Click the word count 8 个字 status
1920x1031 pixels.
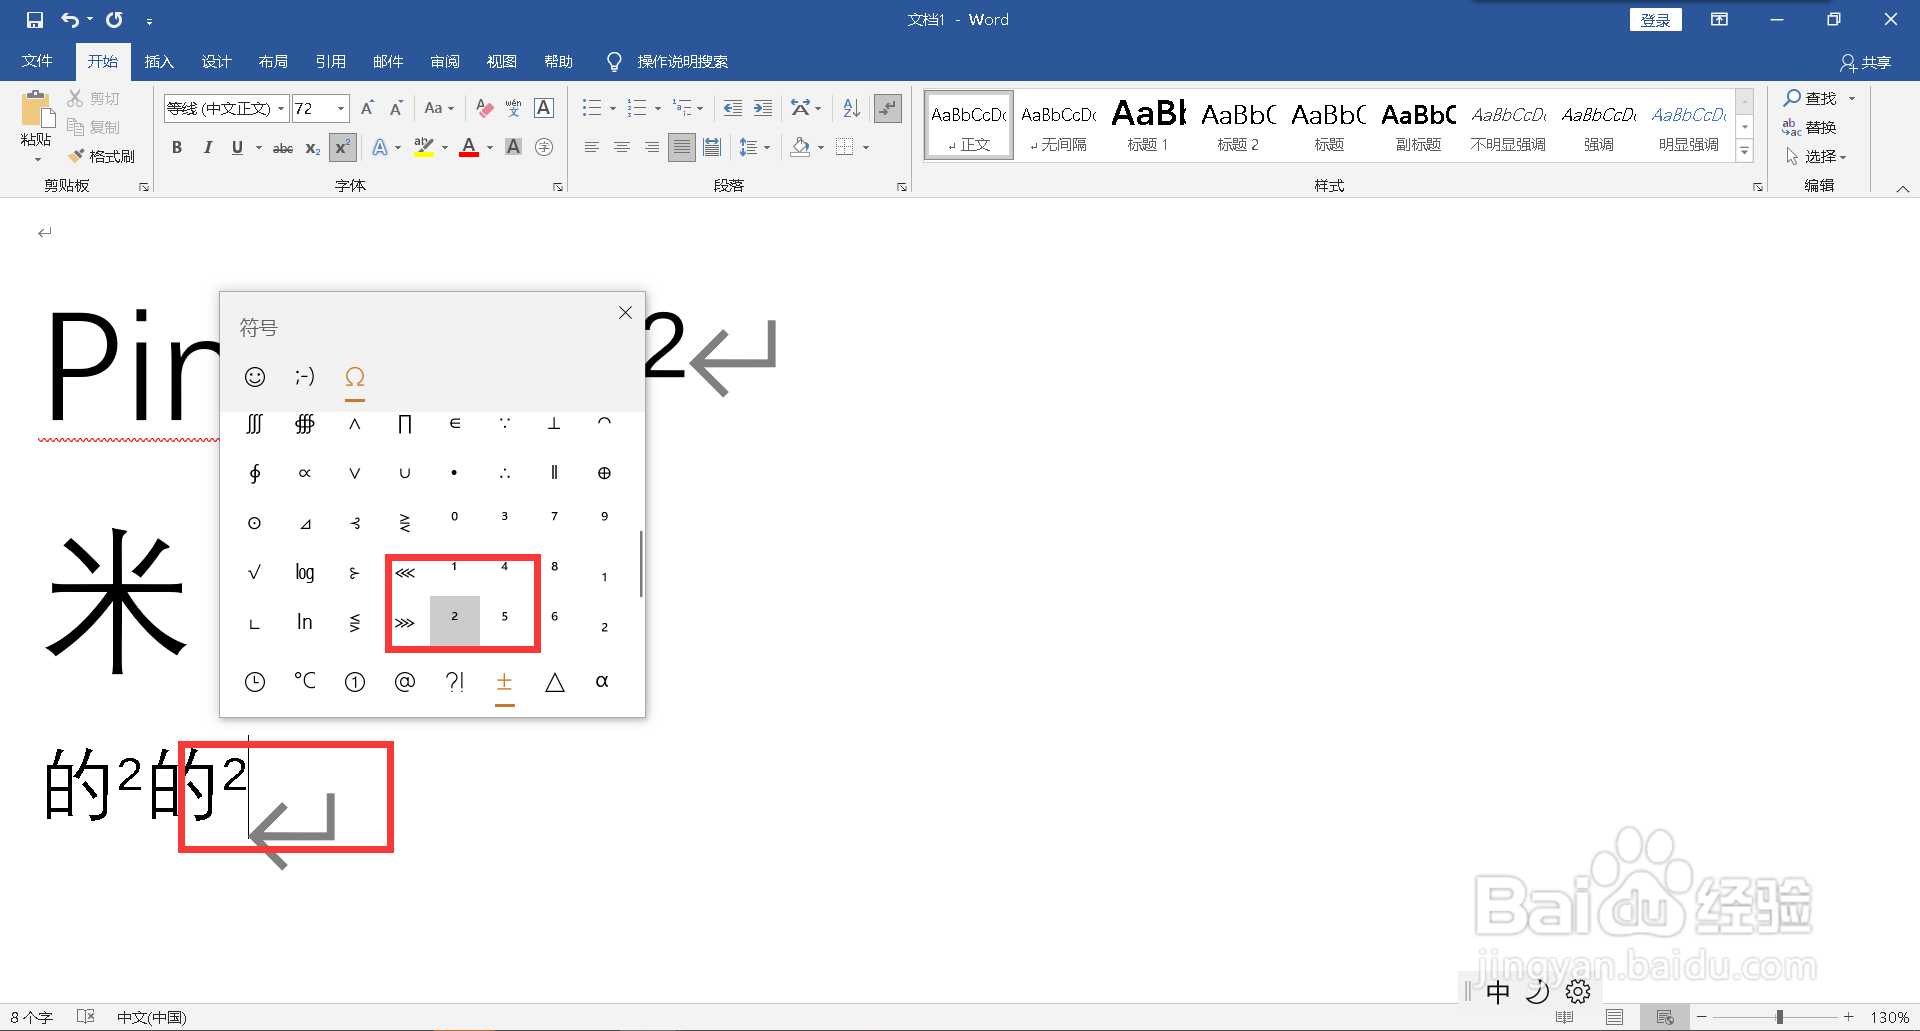[x=32, y=1017]
